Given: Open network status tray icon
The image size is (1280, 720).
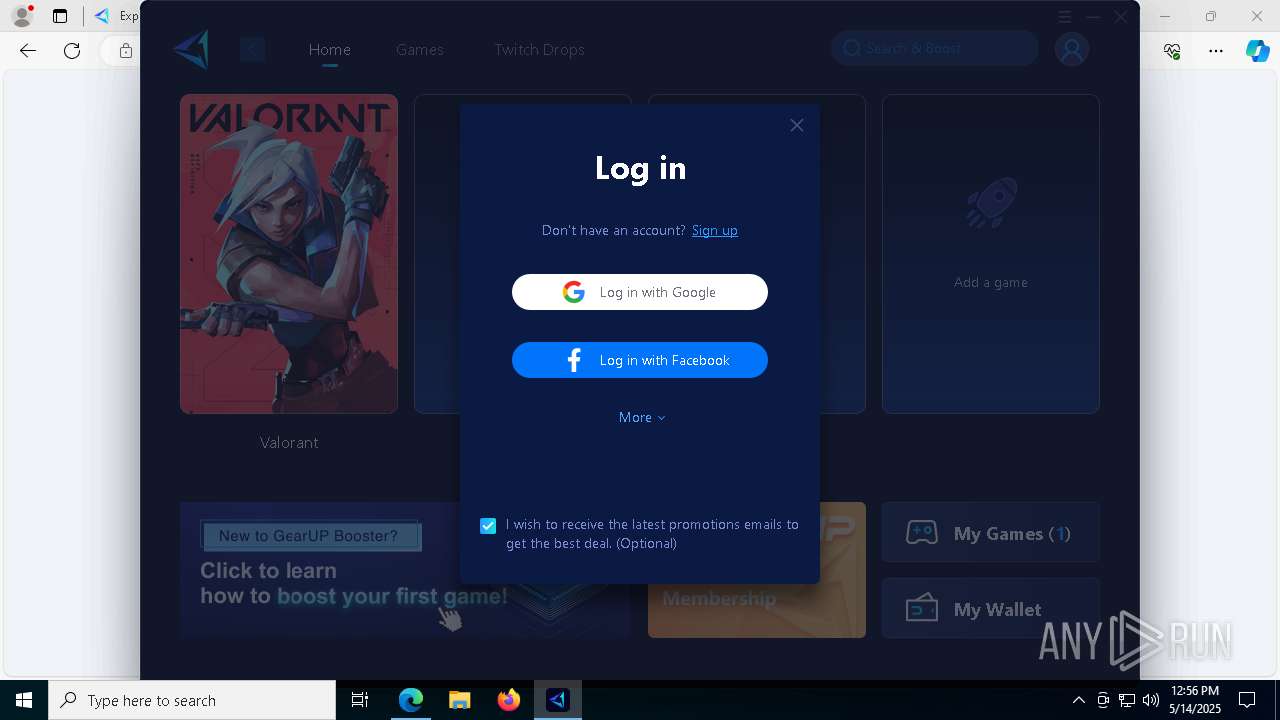Looking at the screenshot, I should 1127,700.
